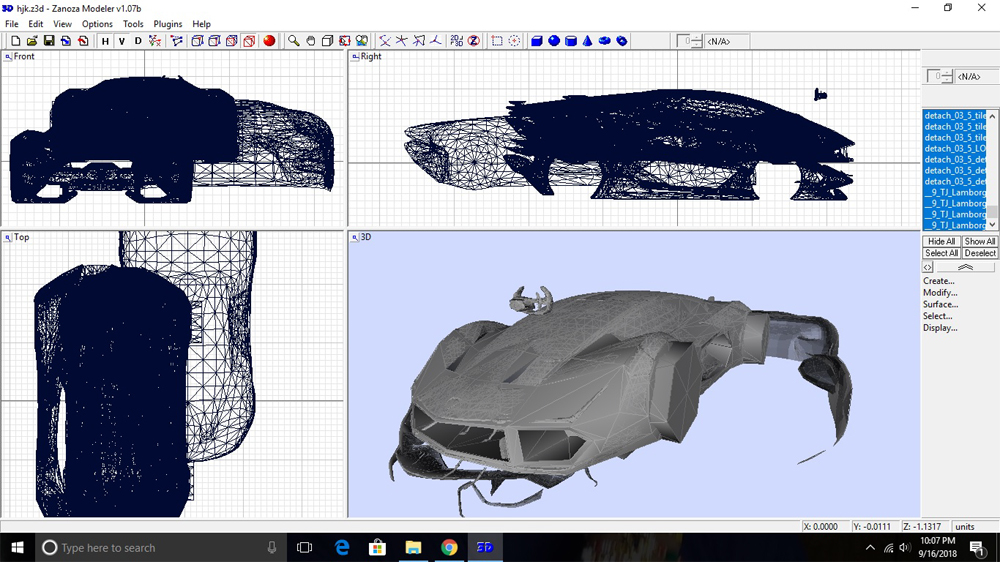The image size is (1000, 562).
Task: Click the Hide All button
Action: click(x=941, y=241)
